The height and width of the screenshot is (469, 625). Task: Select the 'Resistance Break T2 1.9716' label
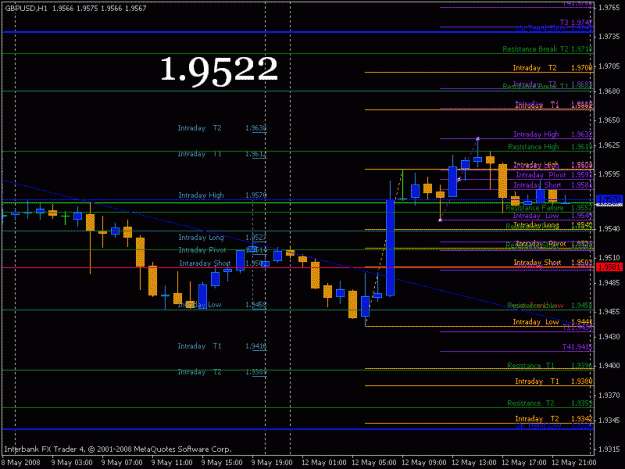tap(547, 49)
